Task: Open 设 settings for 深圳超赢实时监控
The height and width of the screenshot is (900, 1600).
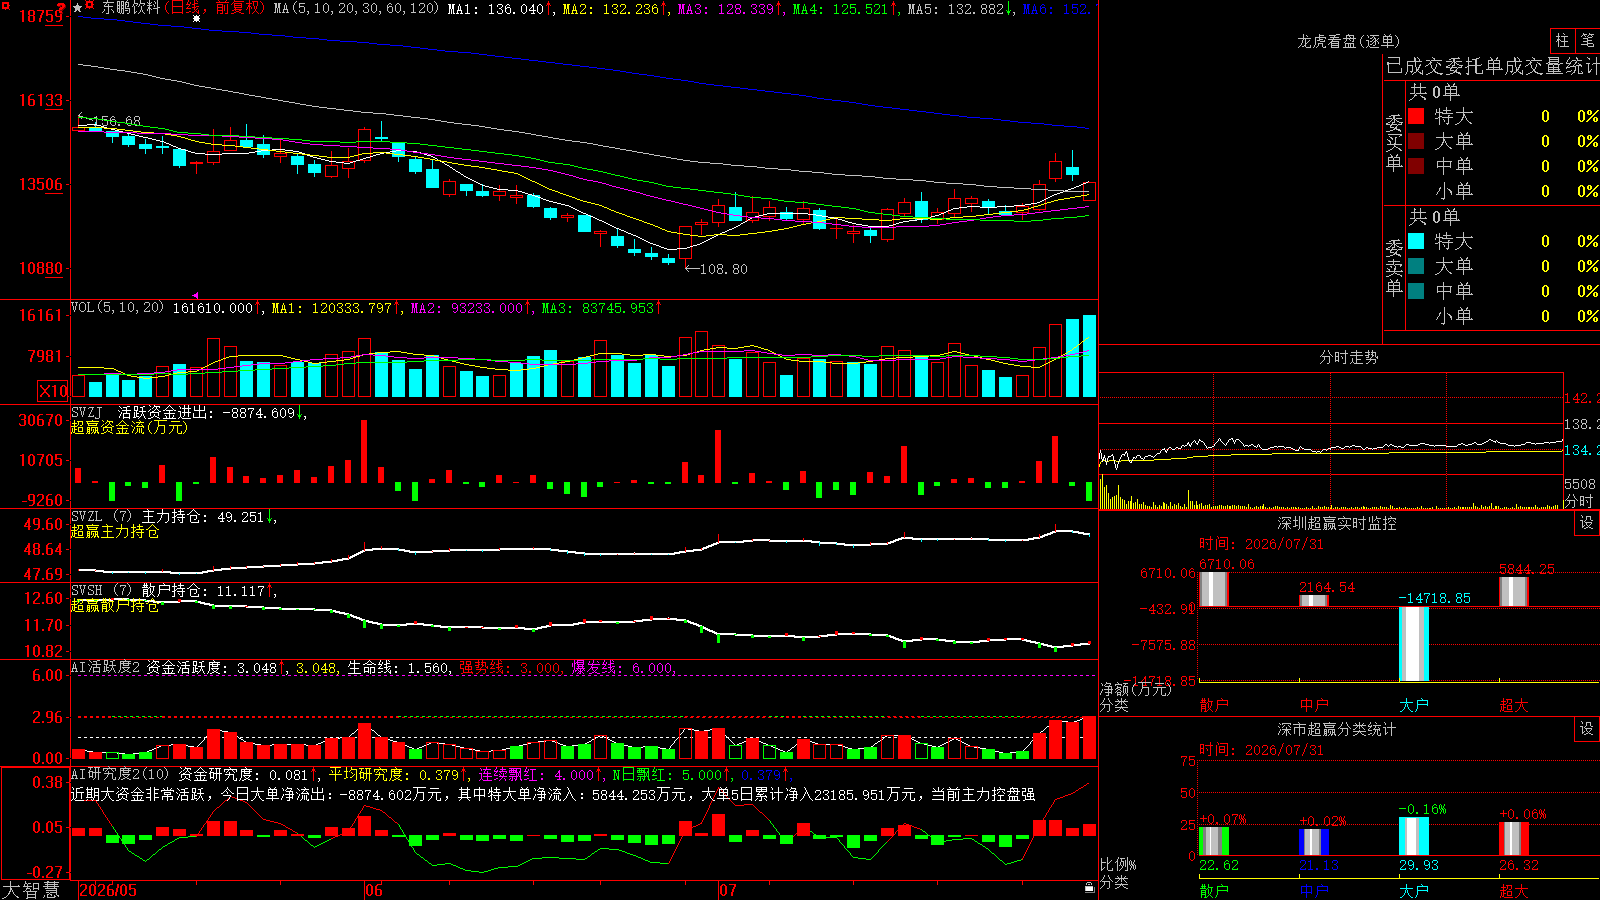Action: click(1587, 523)
